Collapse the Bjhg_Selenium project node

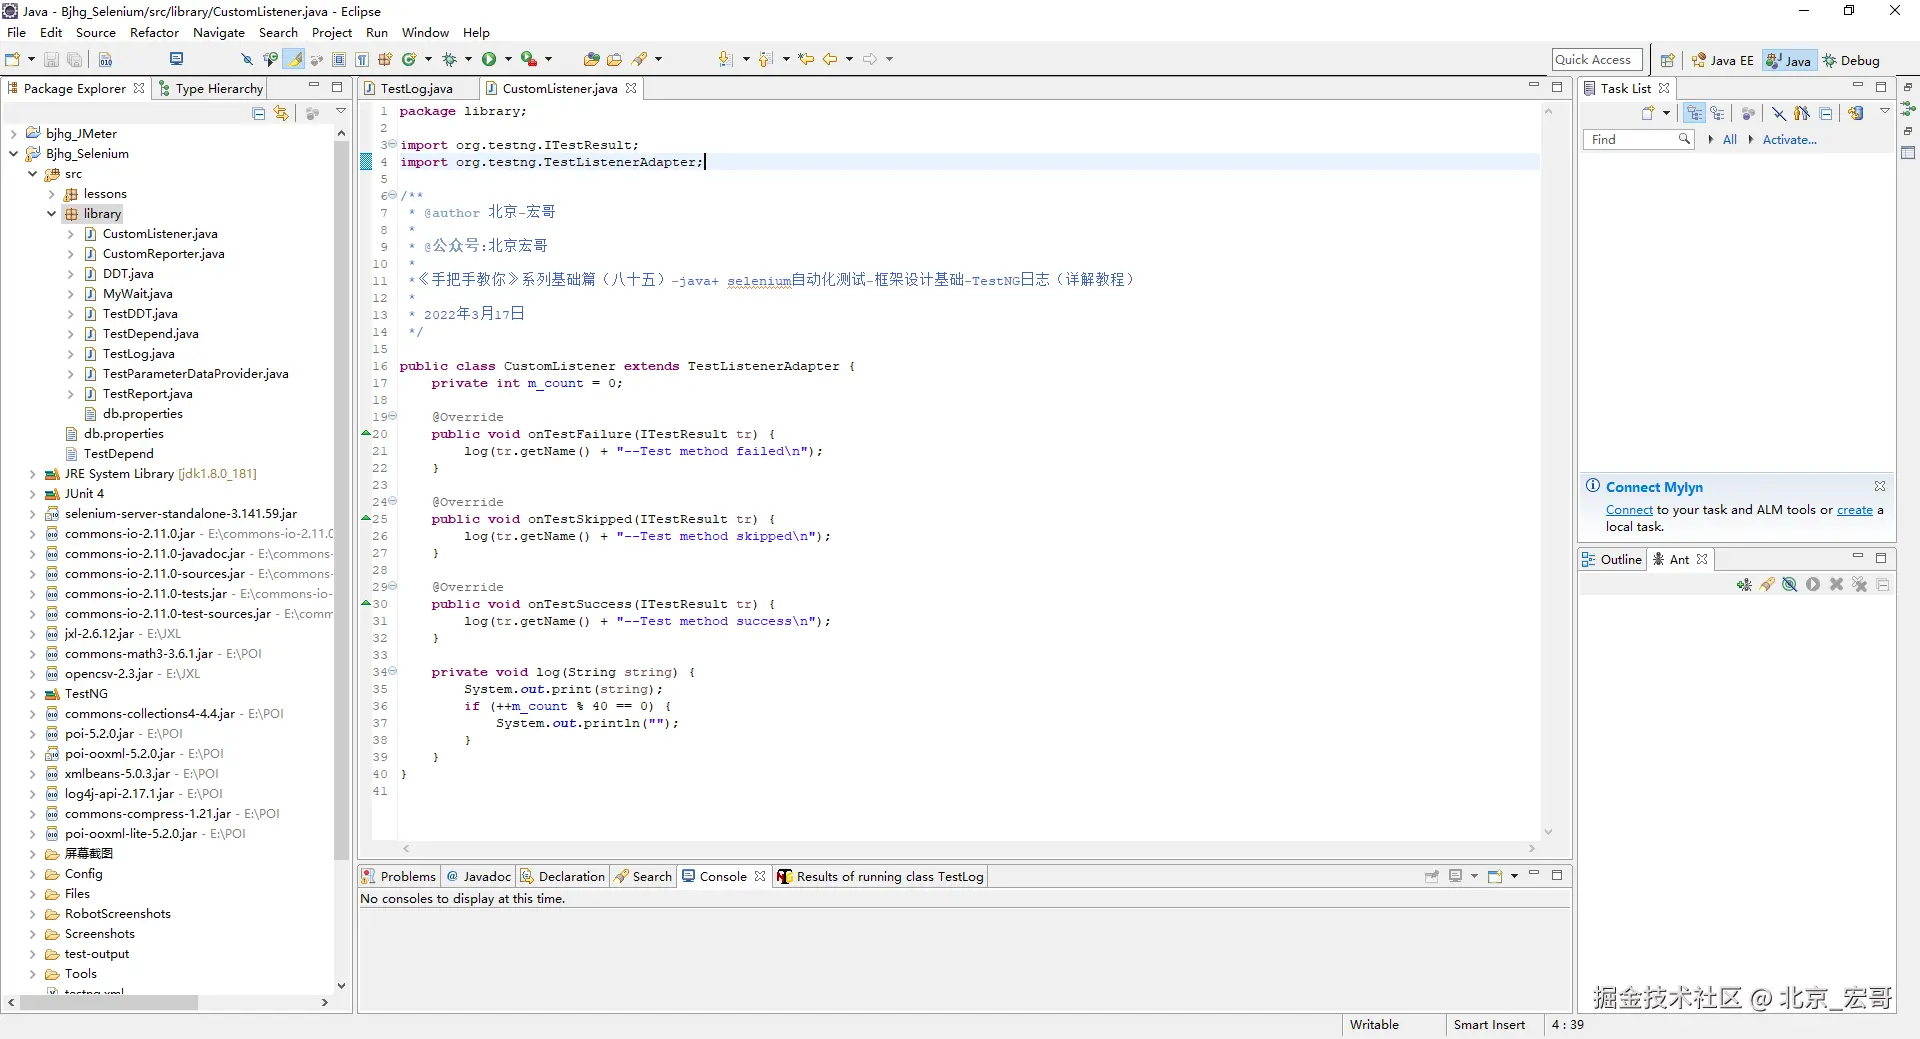(13, 154)
